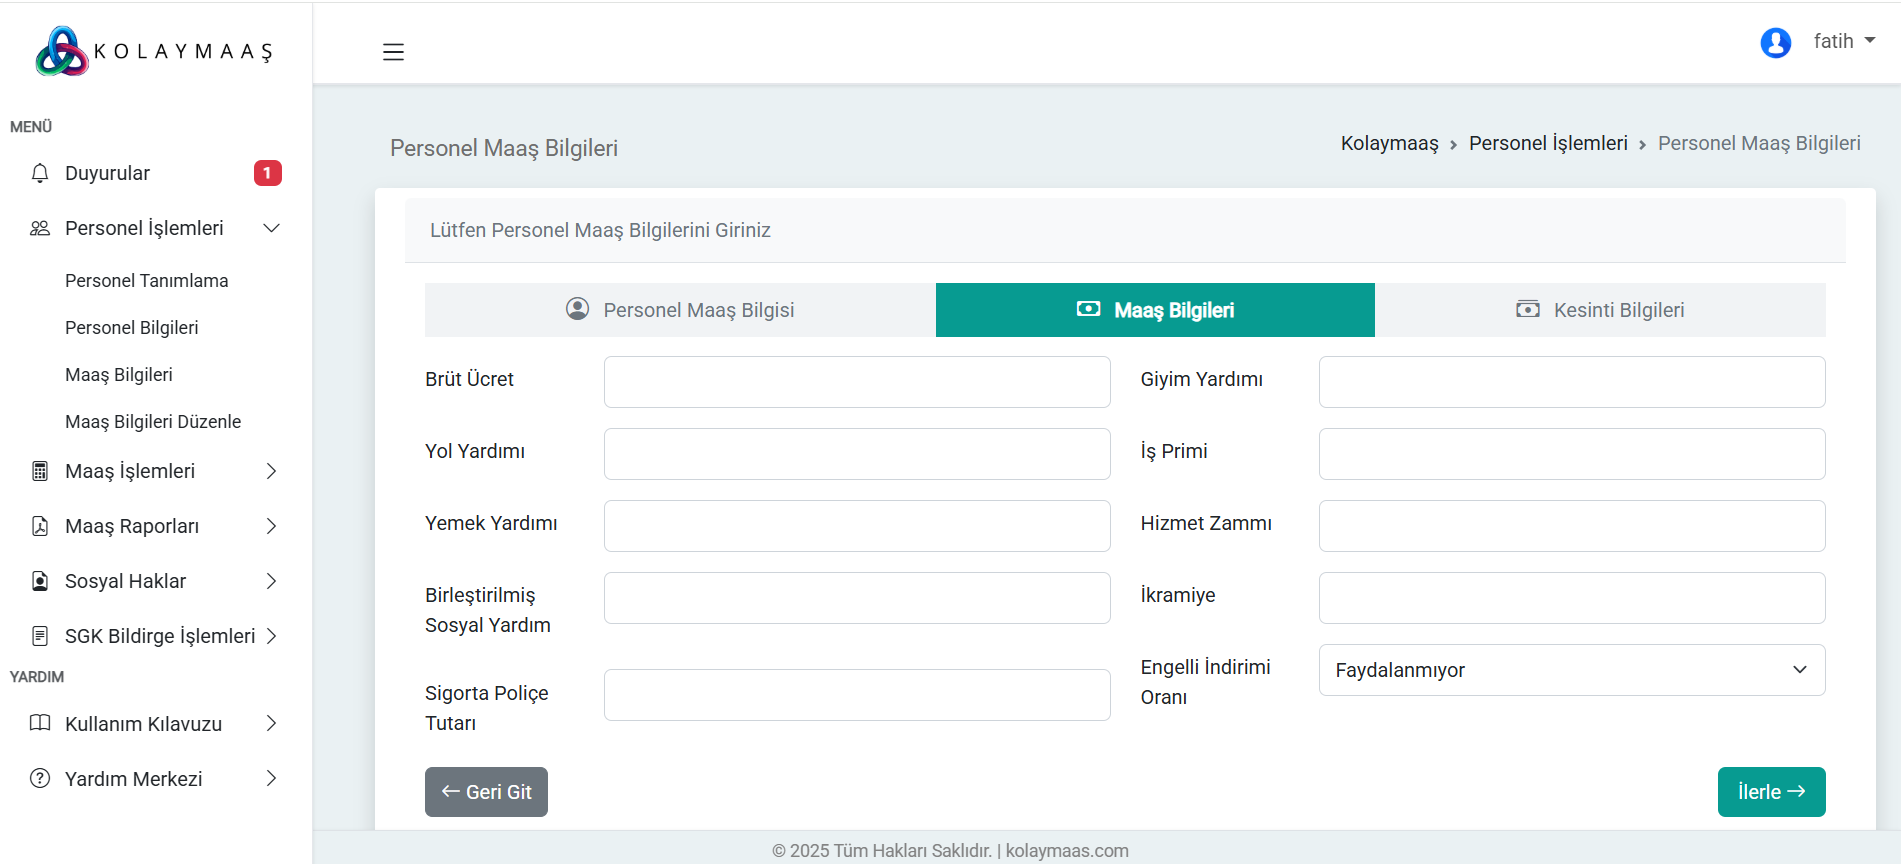The width and height of the screenshot is (1901, 864).
Task: Click the Duyurular bell icon
Action: (x=40, y=173)
